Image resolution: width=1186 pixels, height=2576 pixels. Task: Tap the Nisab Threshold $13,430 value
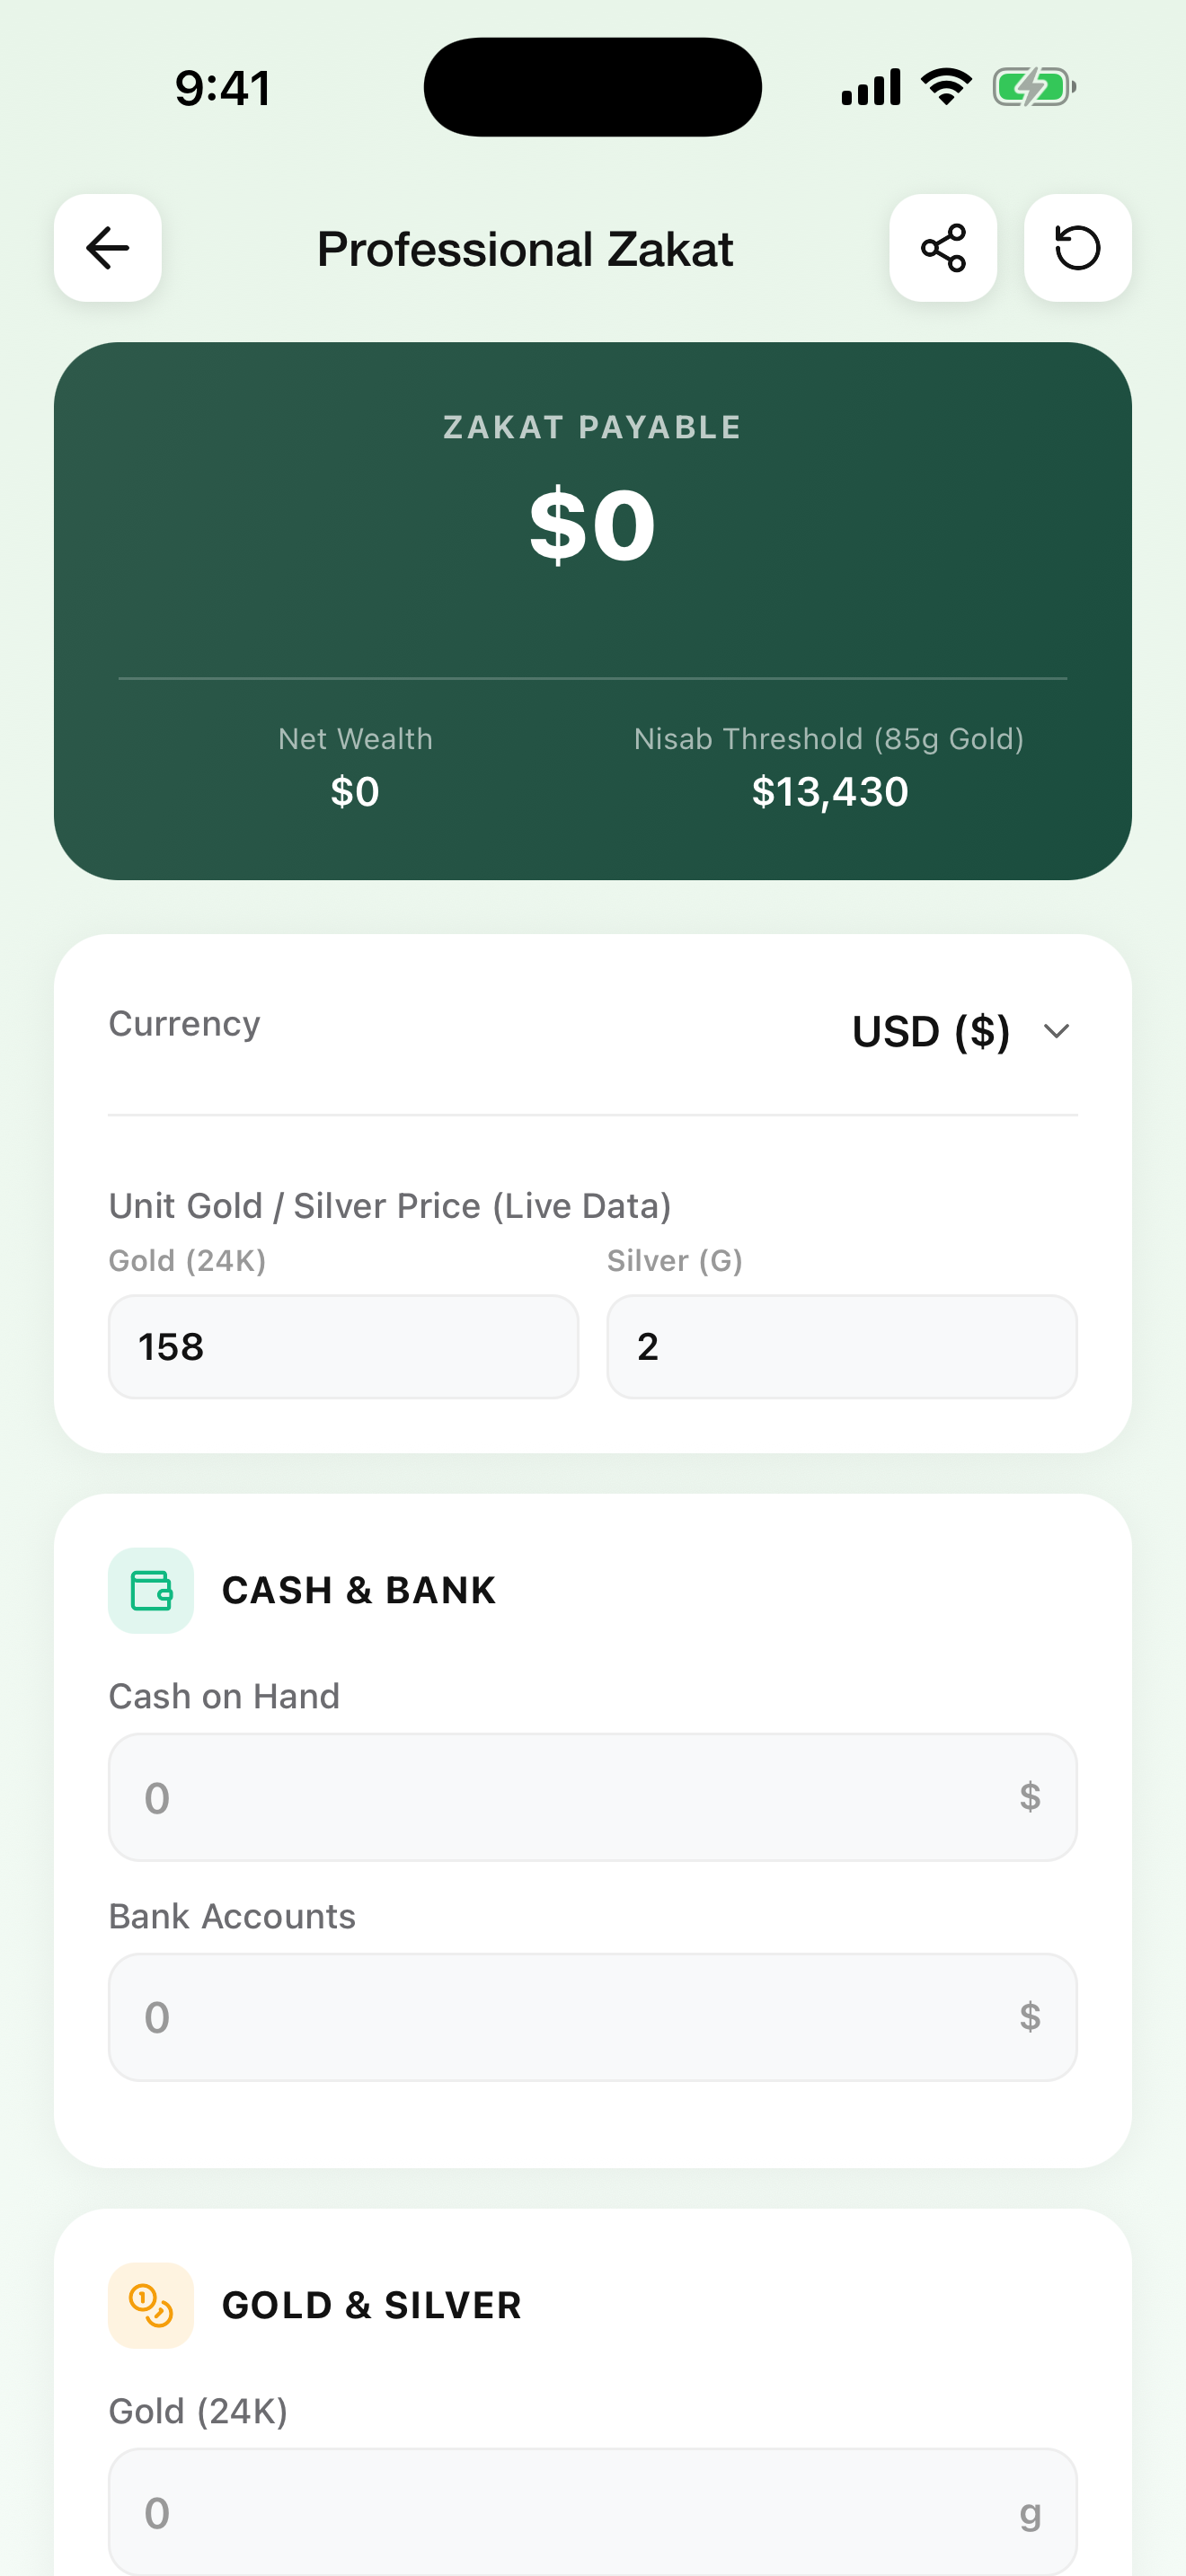click(x=830, y=791)
